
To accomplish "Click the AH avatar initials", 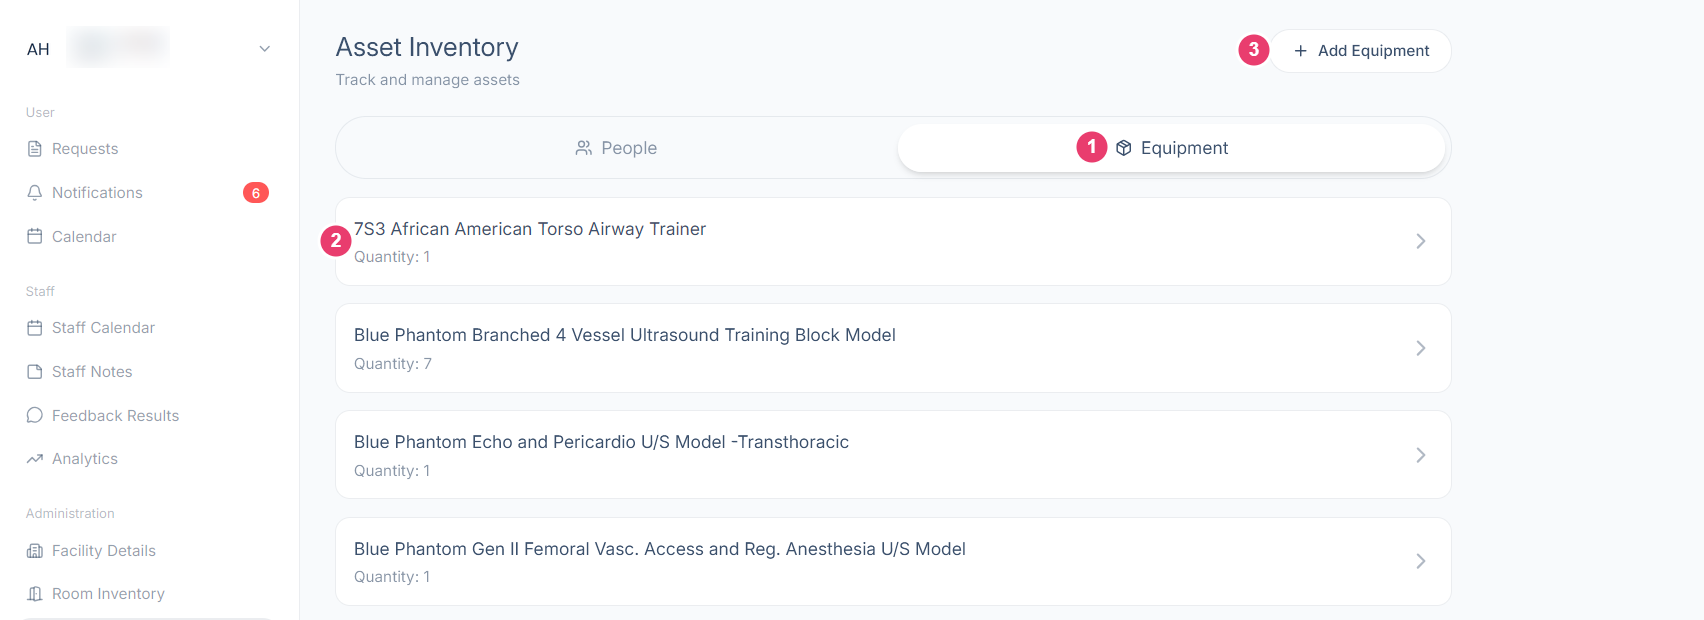I will click(x=38, y=49).
